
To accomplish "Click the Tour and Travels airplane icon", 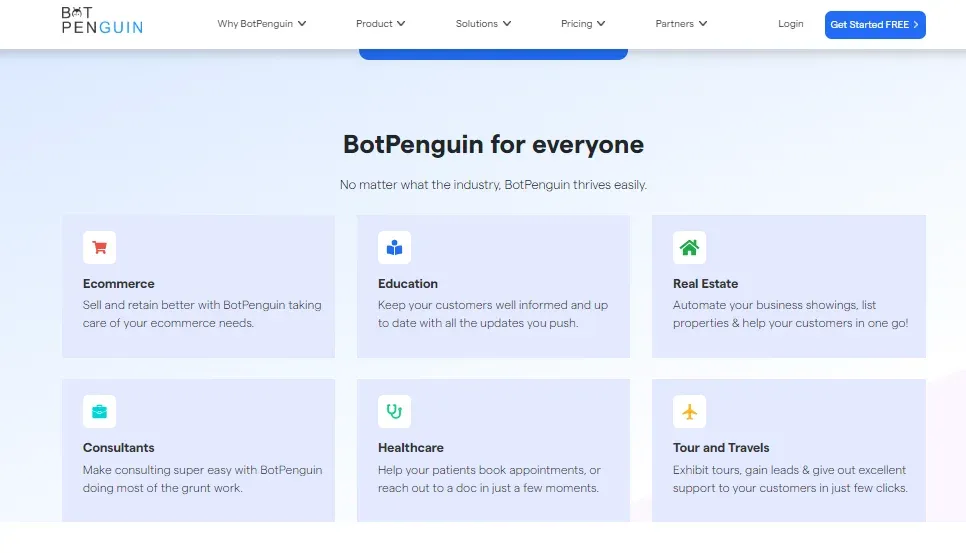I will (689, 411).
